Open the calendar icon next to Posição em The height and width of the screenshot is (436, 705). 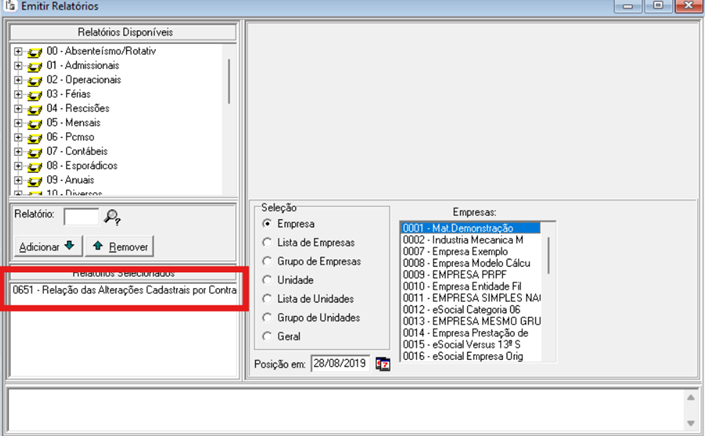[382, 362]
